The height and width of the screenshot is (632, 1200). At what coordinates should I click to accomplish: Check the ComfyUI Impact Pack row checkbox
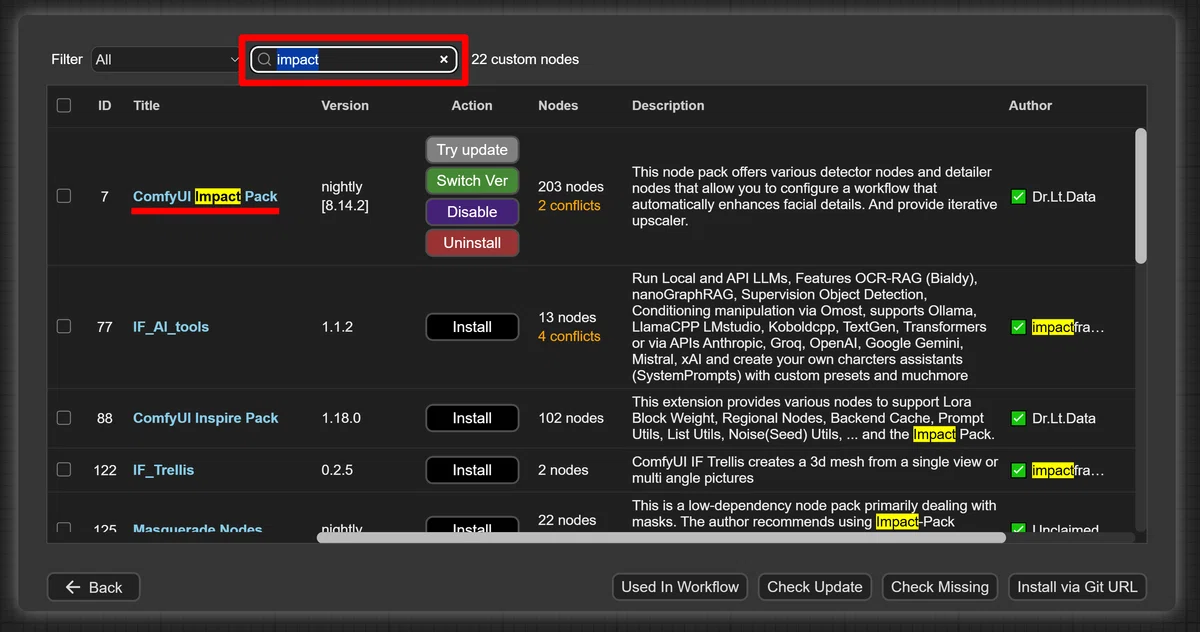(x=64, y=196)
